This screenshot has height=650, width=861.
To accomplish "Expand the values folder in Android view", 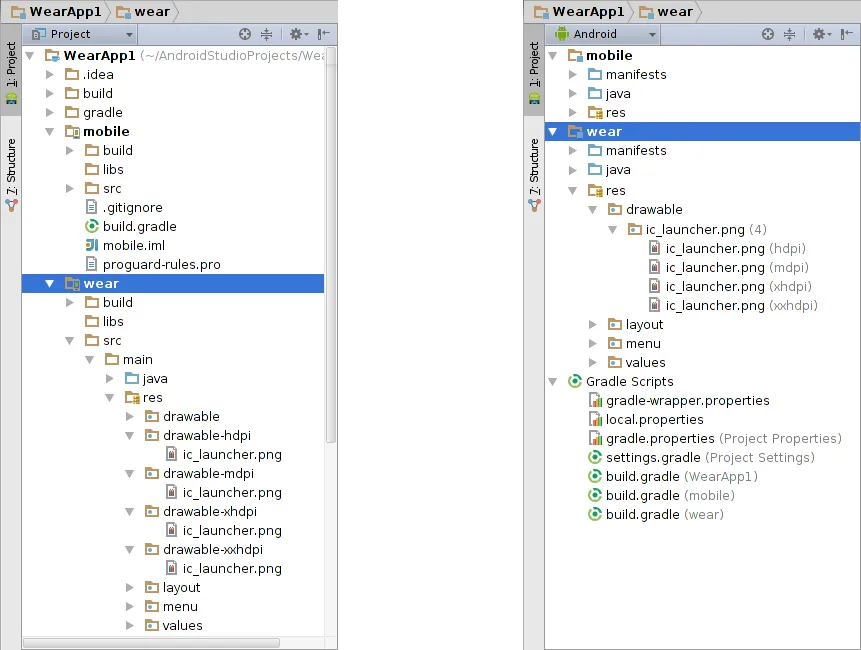I will pyautogui.click(x=592, y=362).
